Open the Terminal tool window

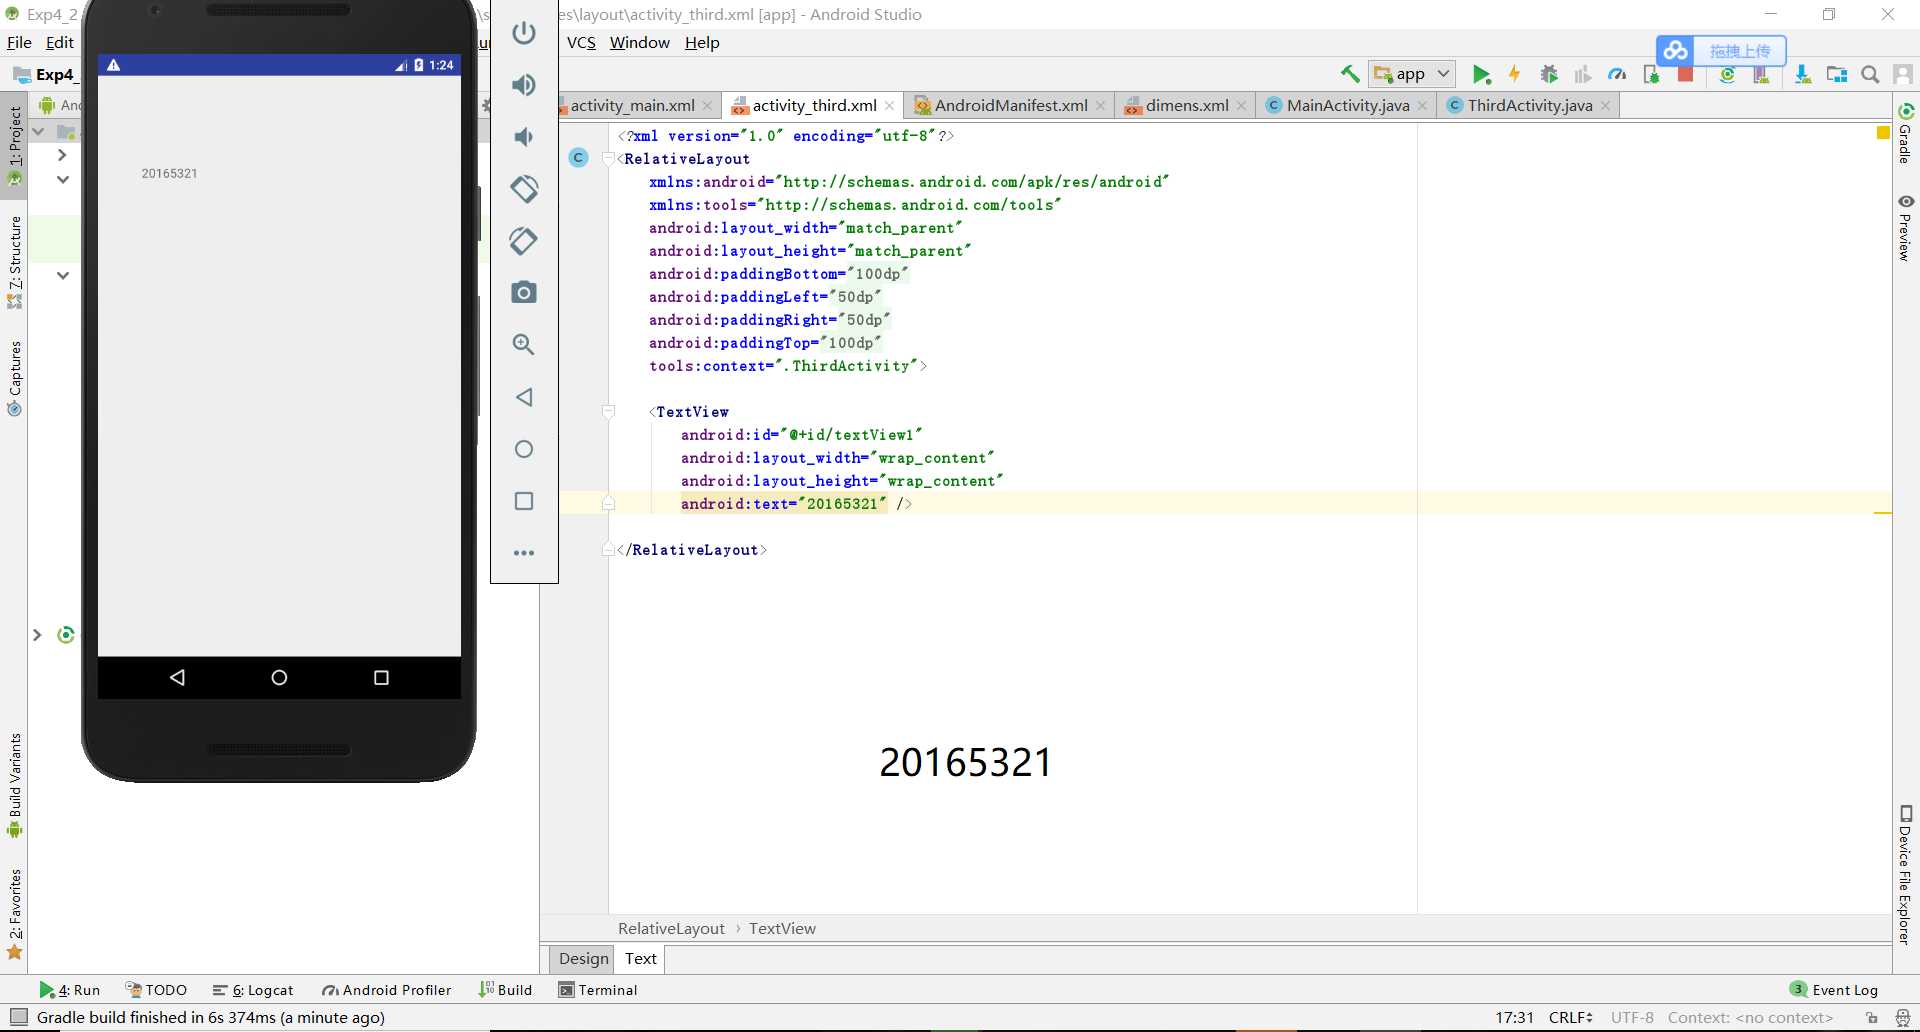pos(598,990)
